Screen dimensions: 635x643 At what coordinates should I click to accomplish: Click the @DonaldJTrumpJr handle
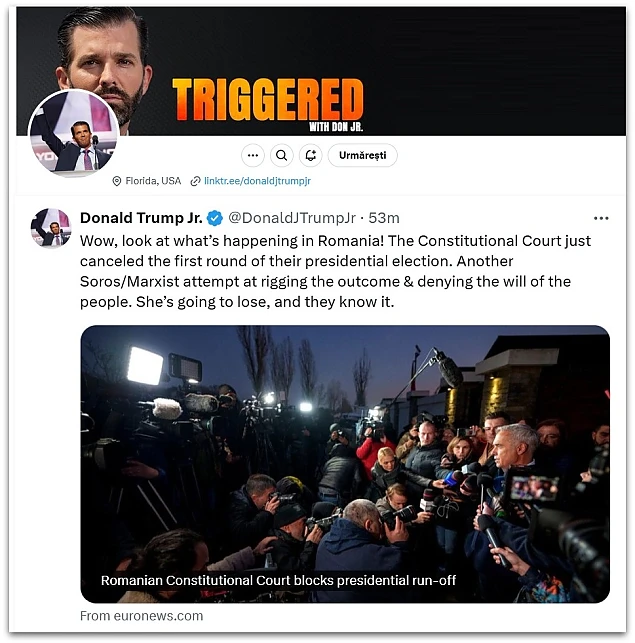(x=292, y=218)
